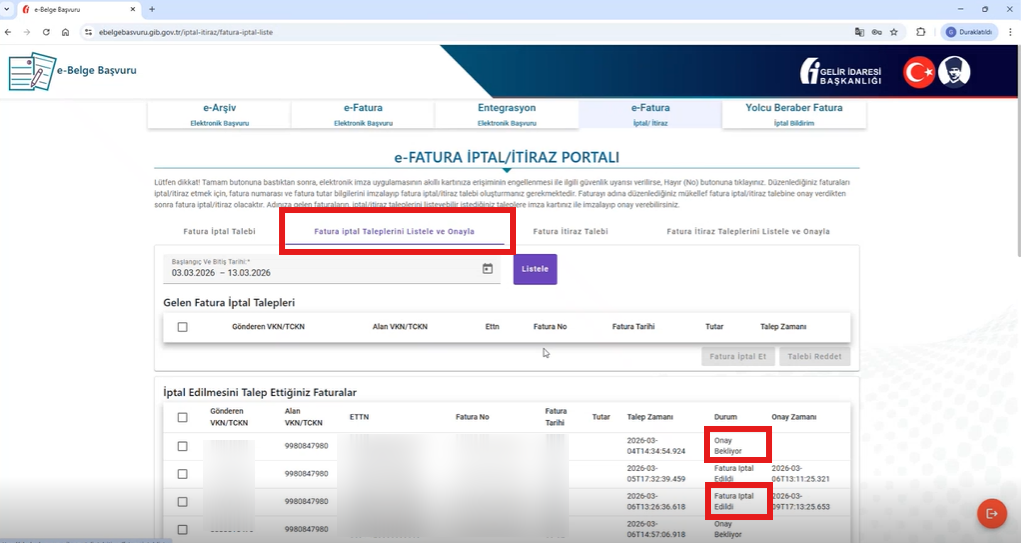Select all in İptal Edilmesini Talep Ettiğiniz Faturalar
The height and width of the screenshot is (543, 1021).
click(x=182, y=417)
